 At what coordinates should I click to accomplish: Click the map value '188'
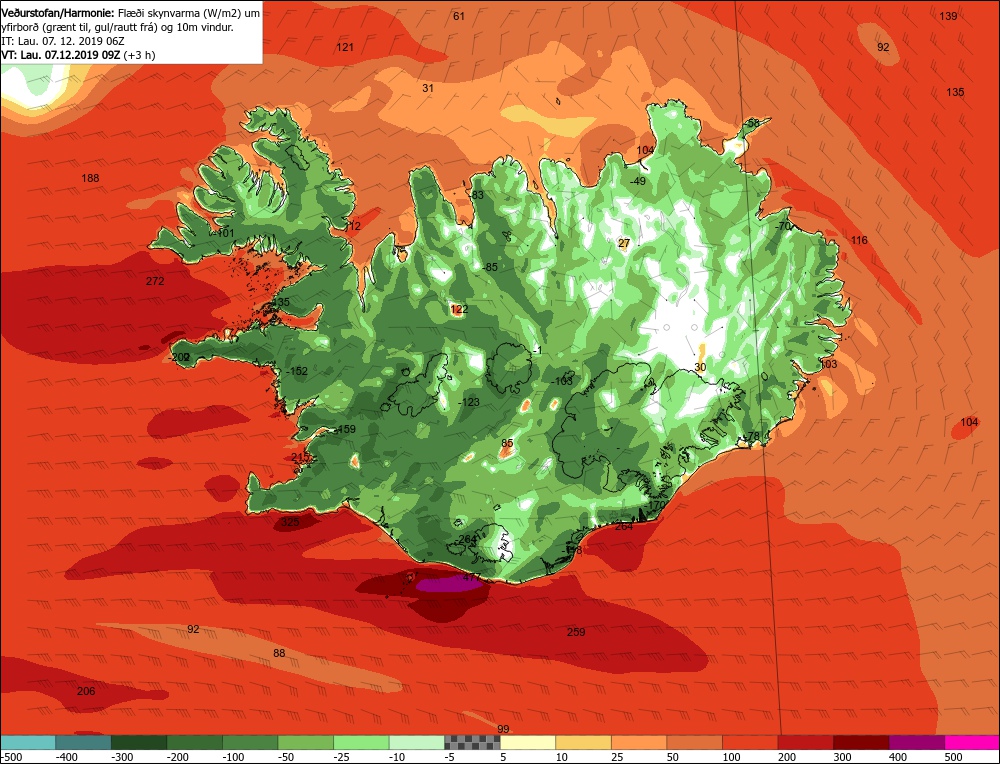91,178
